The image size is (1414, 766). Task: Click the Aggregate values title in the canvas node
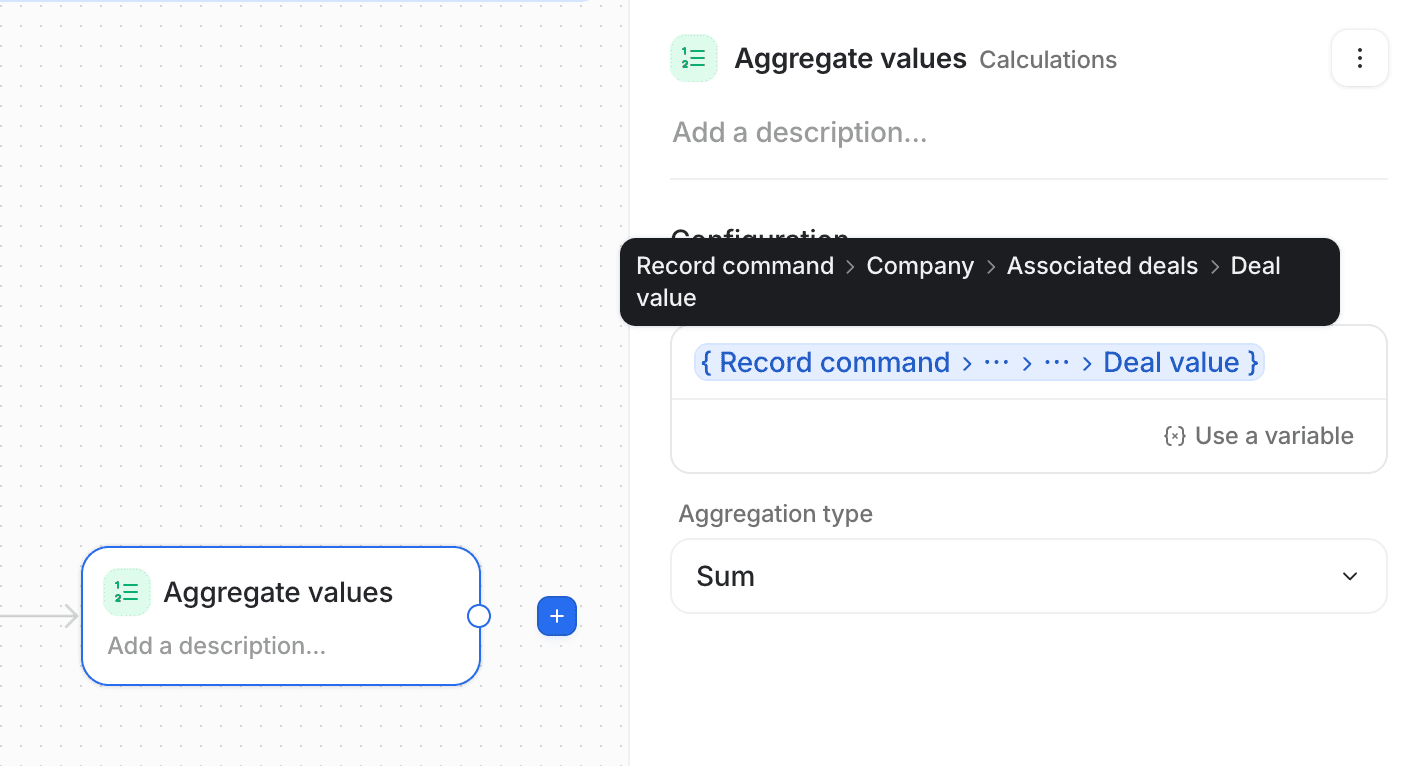click(278, 593)
